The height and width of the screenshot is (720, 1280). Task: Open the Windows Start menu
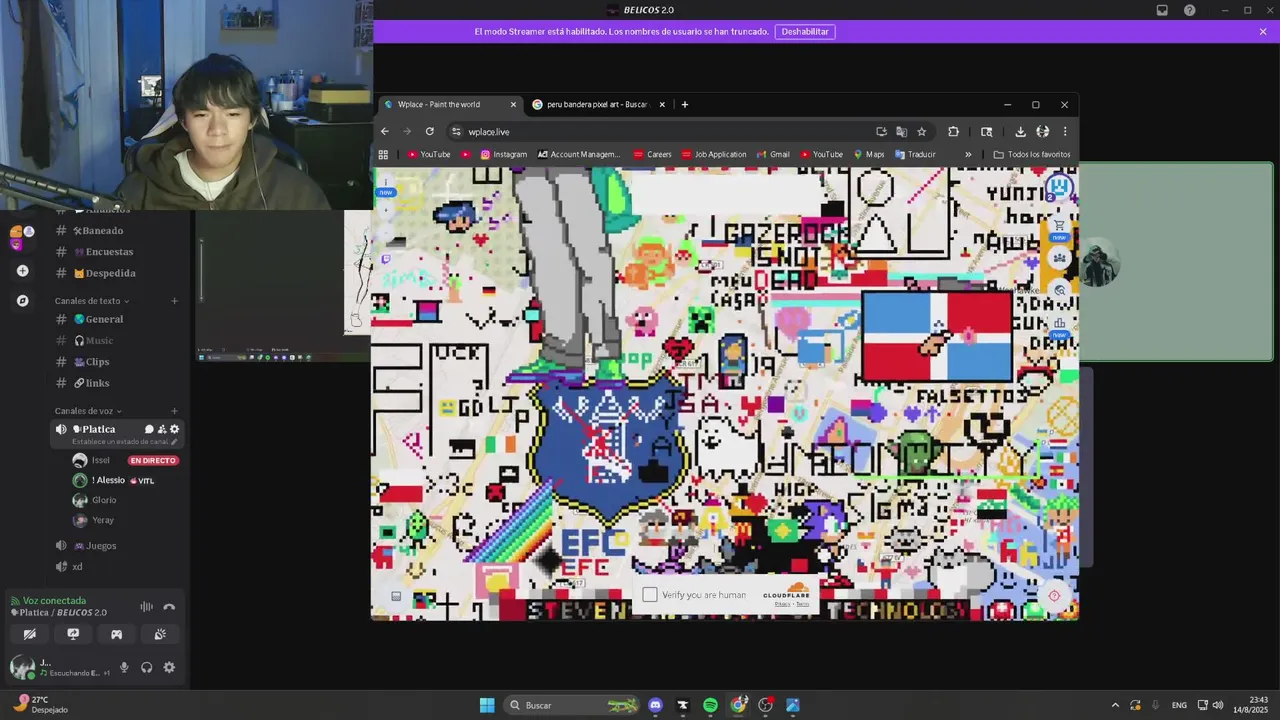coord(487,705)
